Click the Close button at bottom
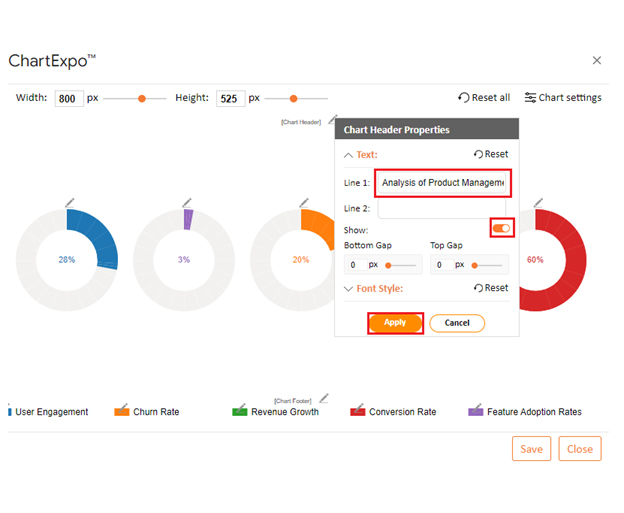This screenshot has height=513, width=624. 580,449
